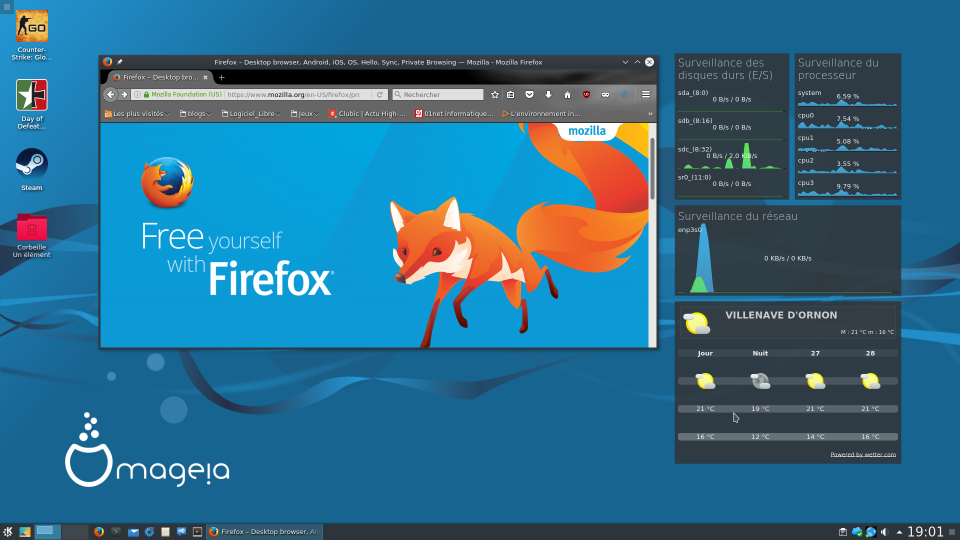The image size is (960, 540).
Task: Click the 19:01 clock
Action: (x=925, y=531)
